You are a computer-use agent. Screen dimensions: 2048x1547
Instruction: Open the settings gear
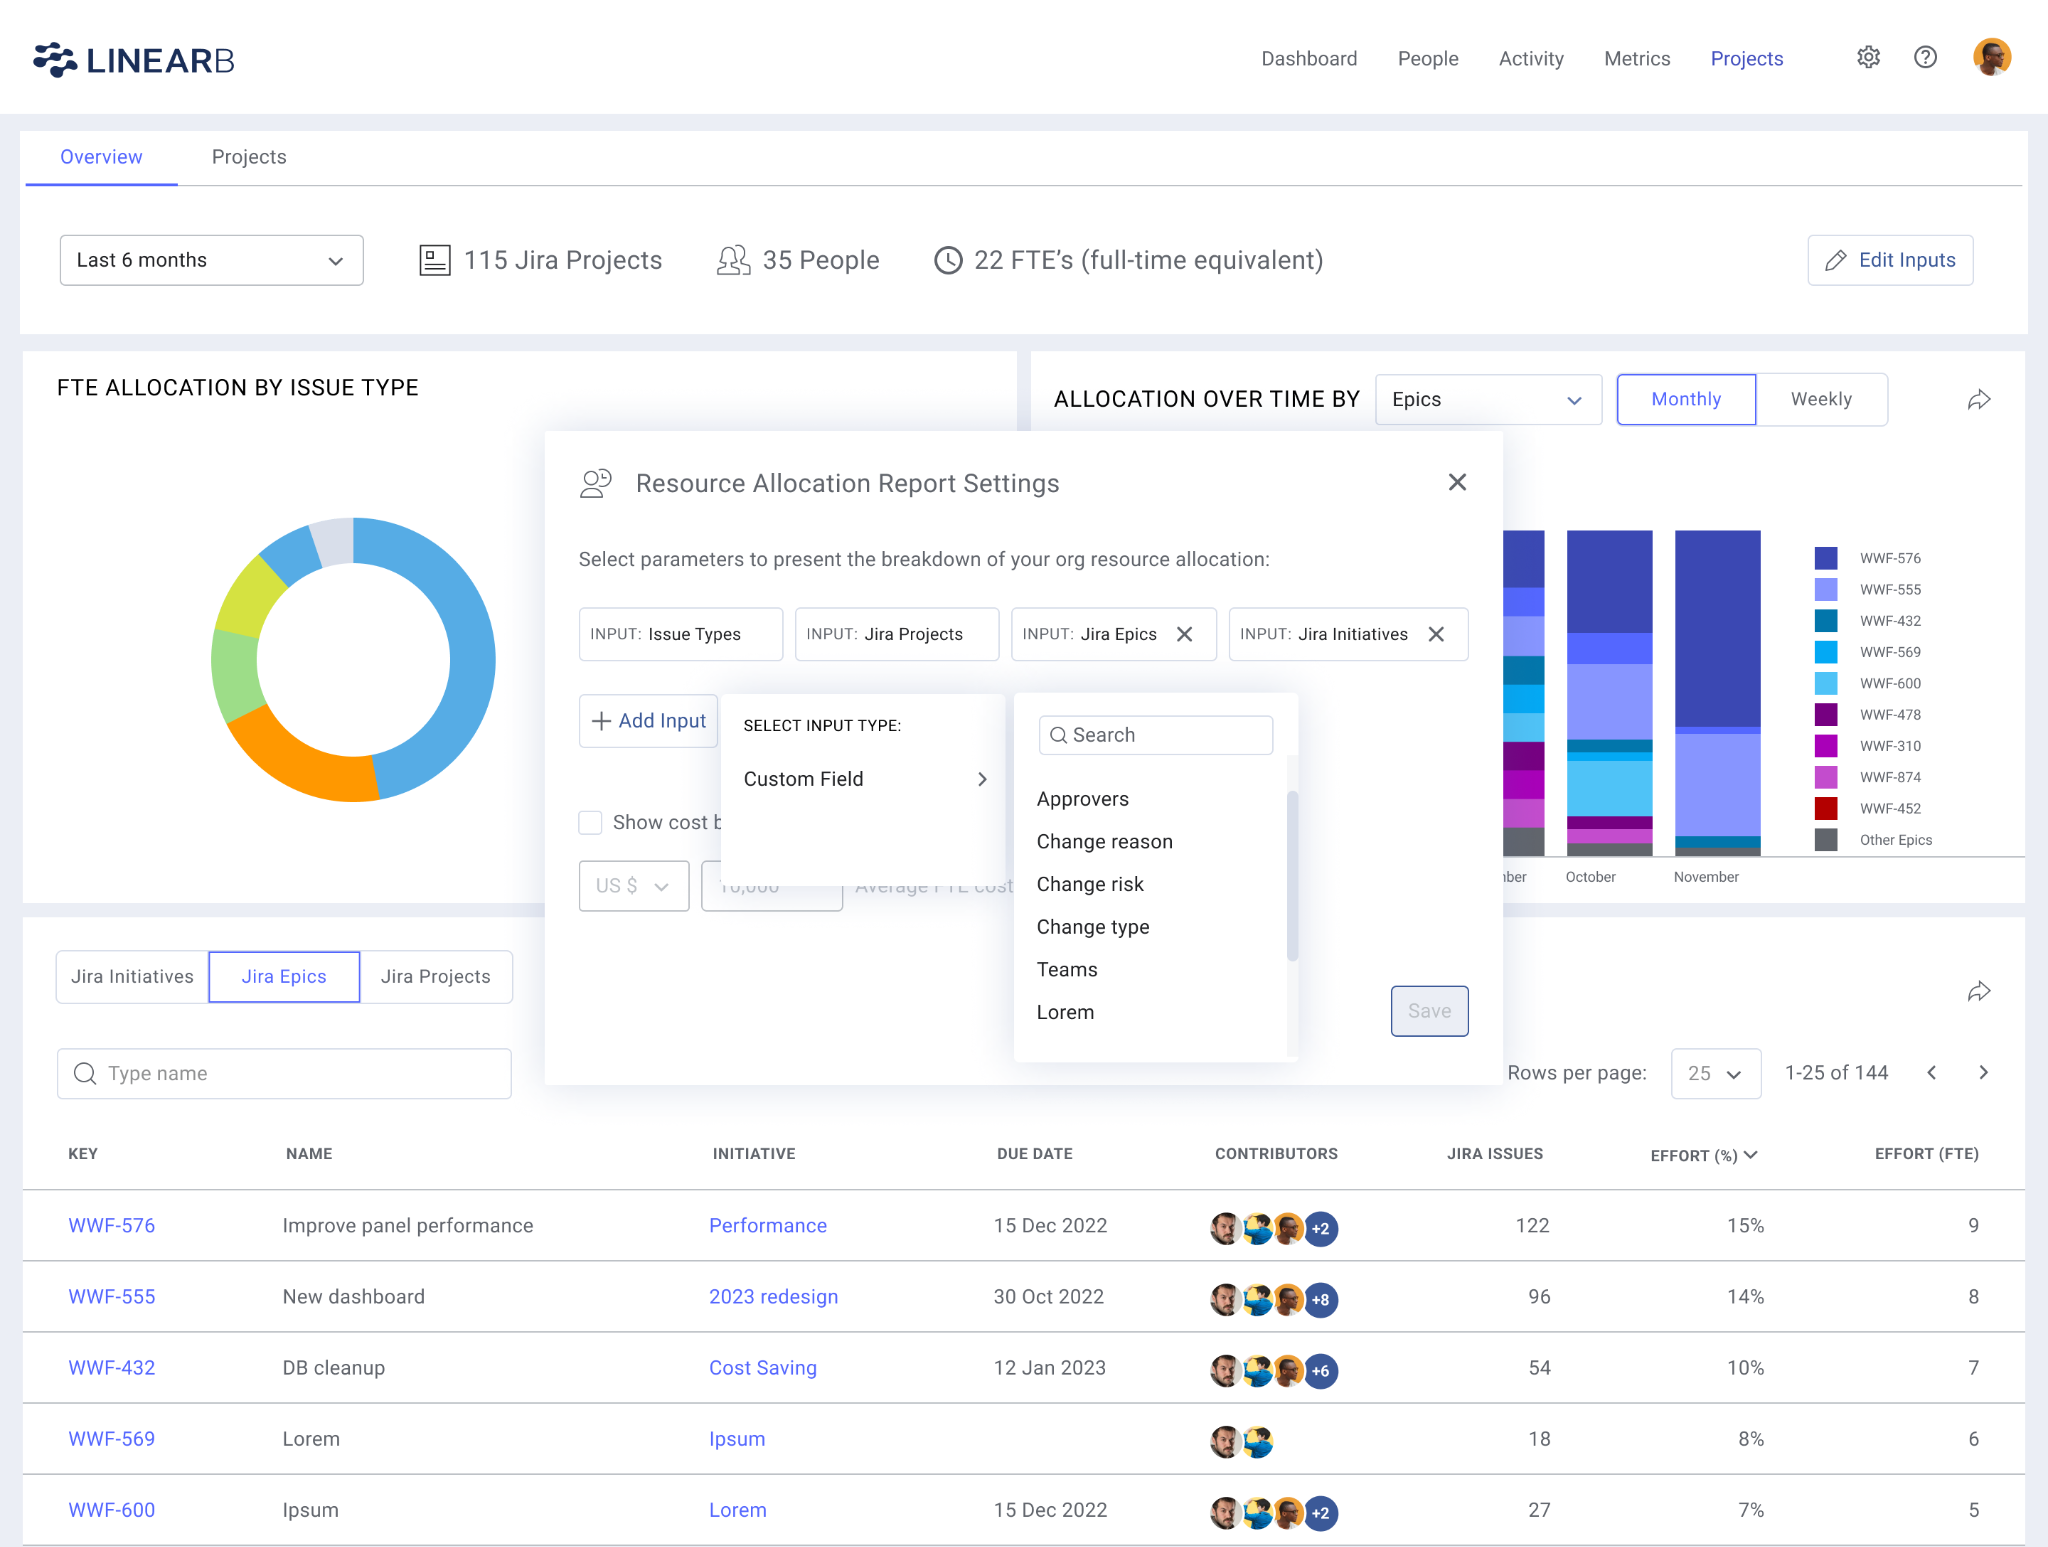coord(1869,57)
